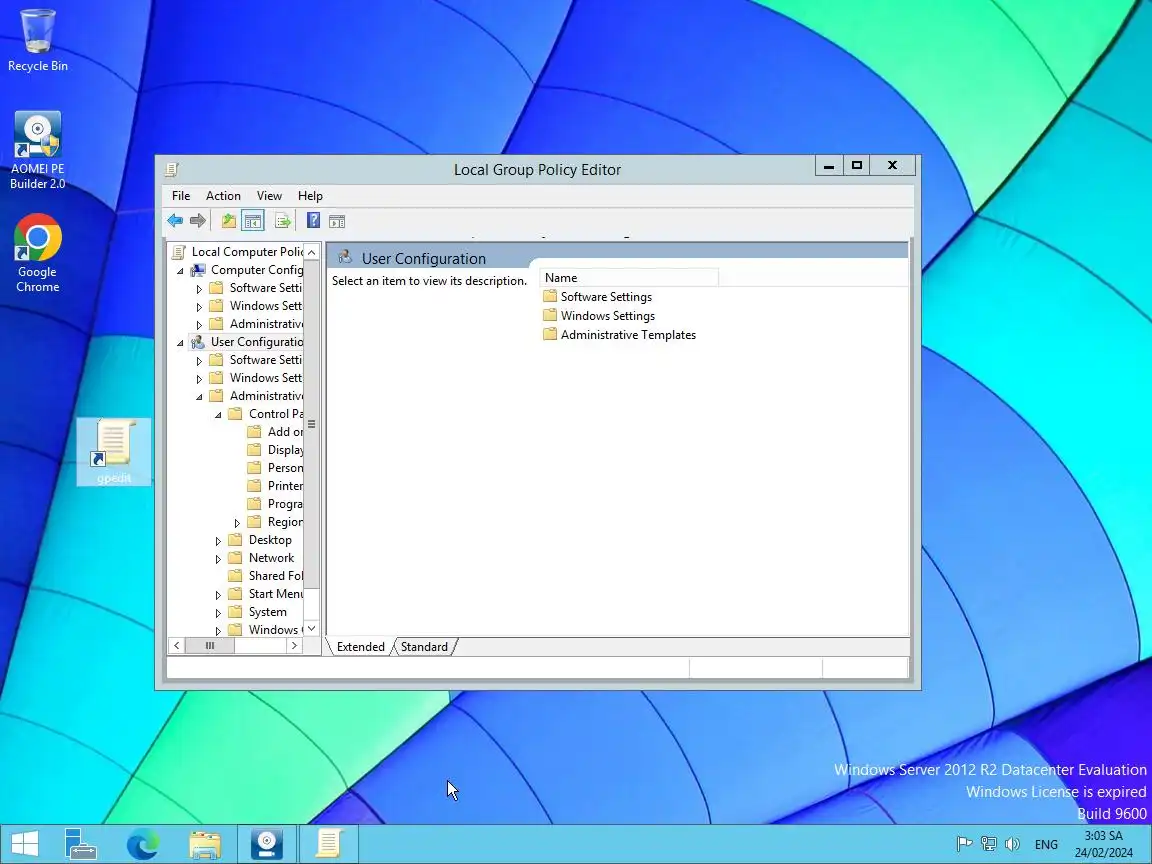Expand the Start Menu tree node

click(x=218, y=595)
